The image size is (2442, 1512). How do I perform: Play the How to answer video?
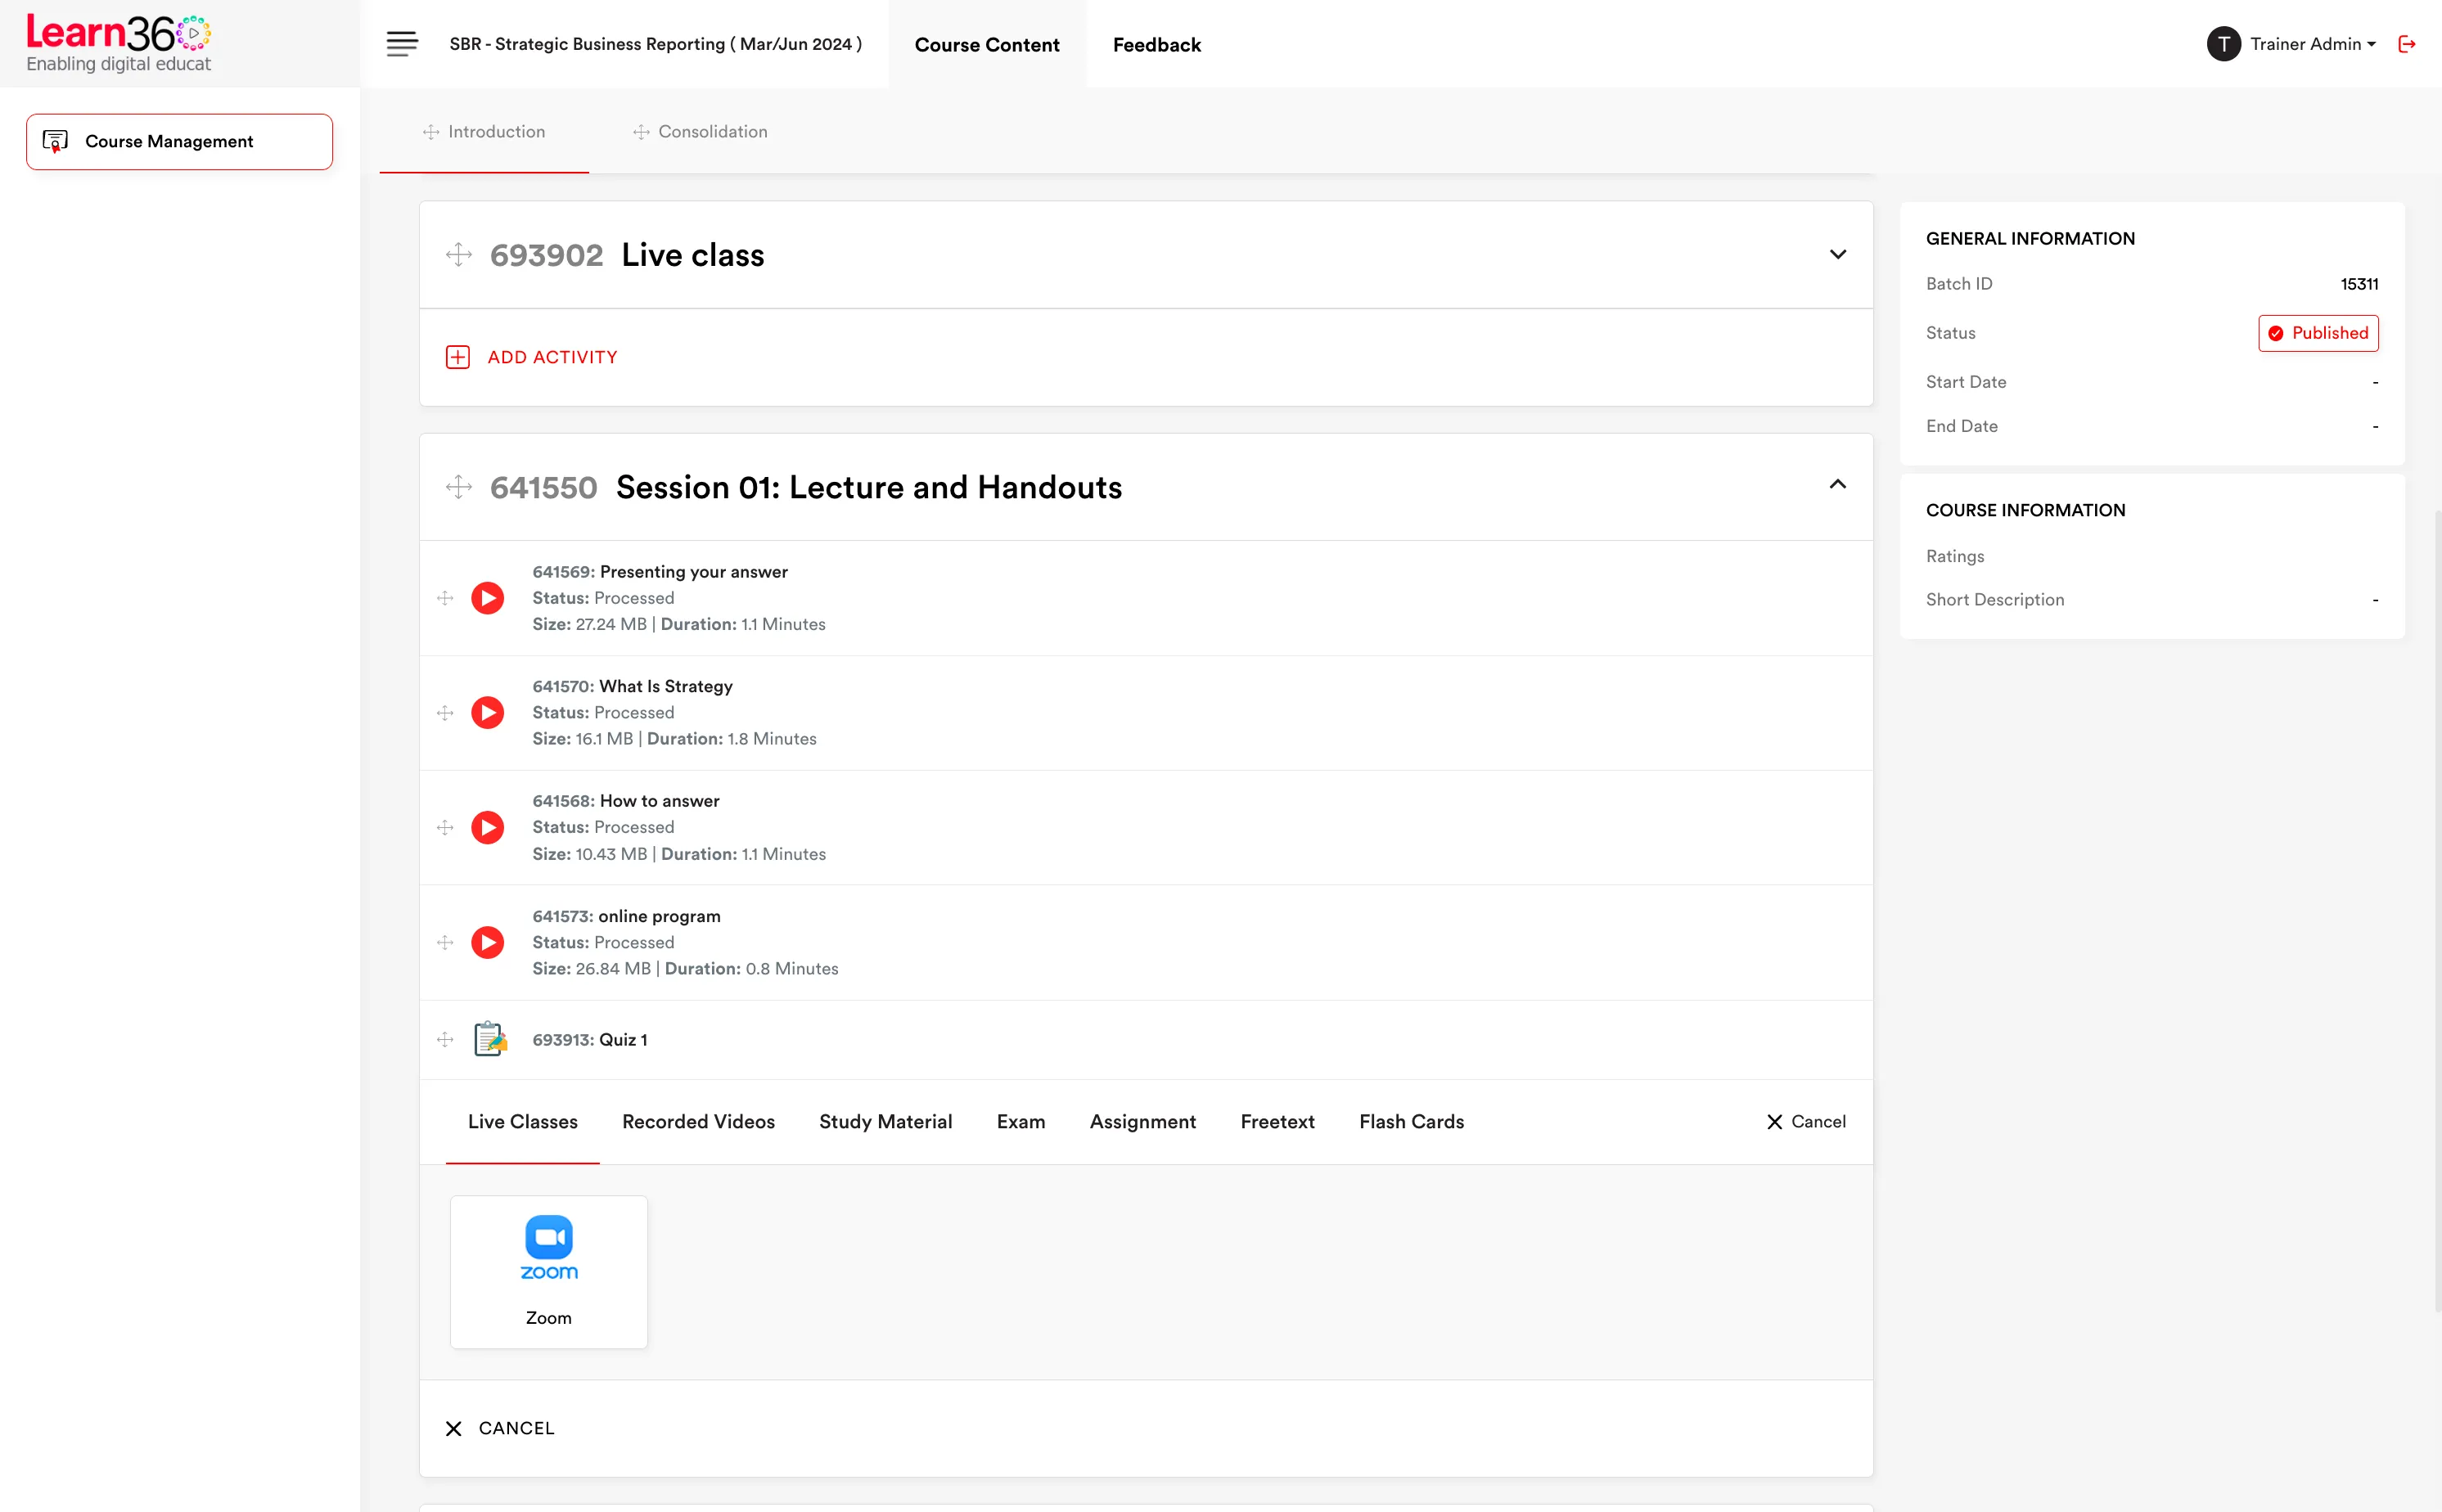click(488, 828)
